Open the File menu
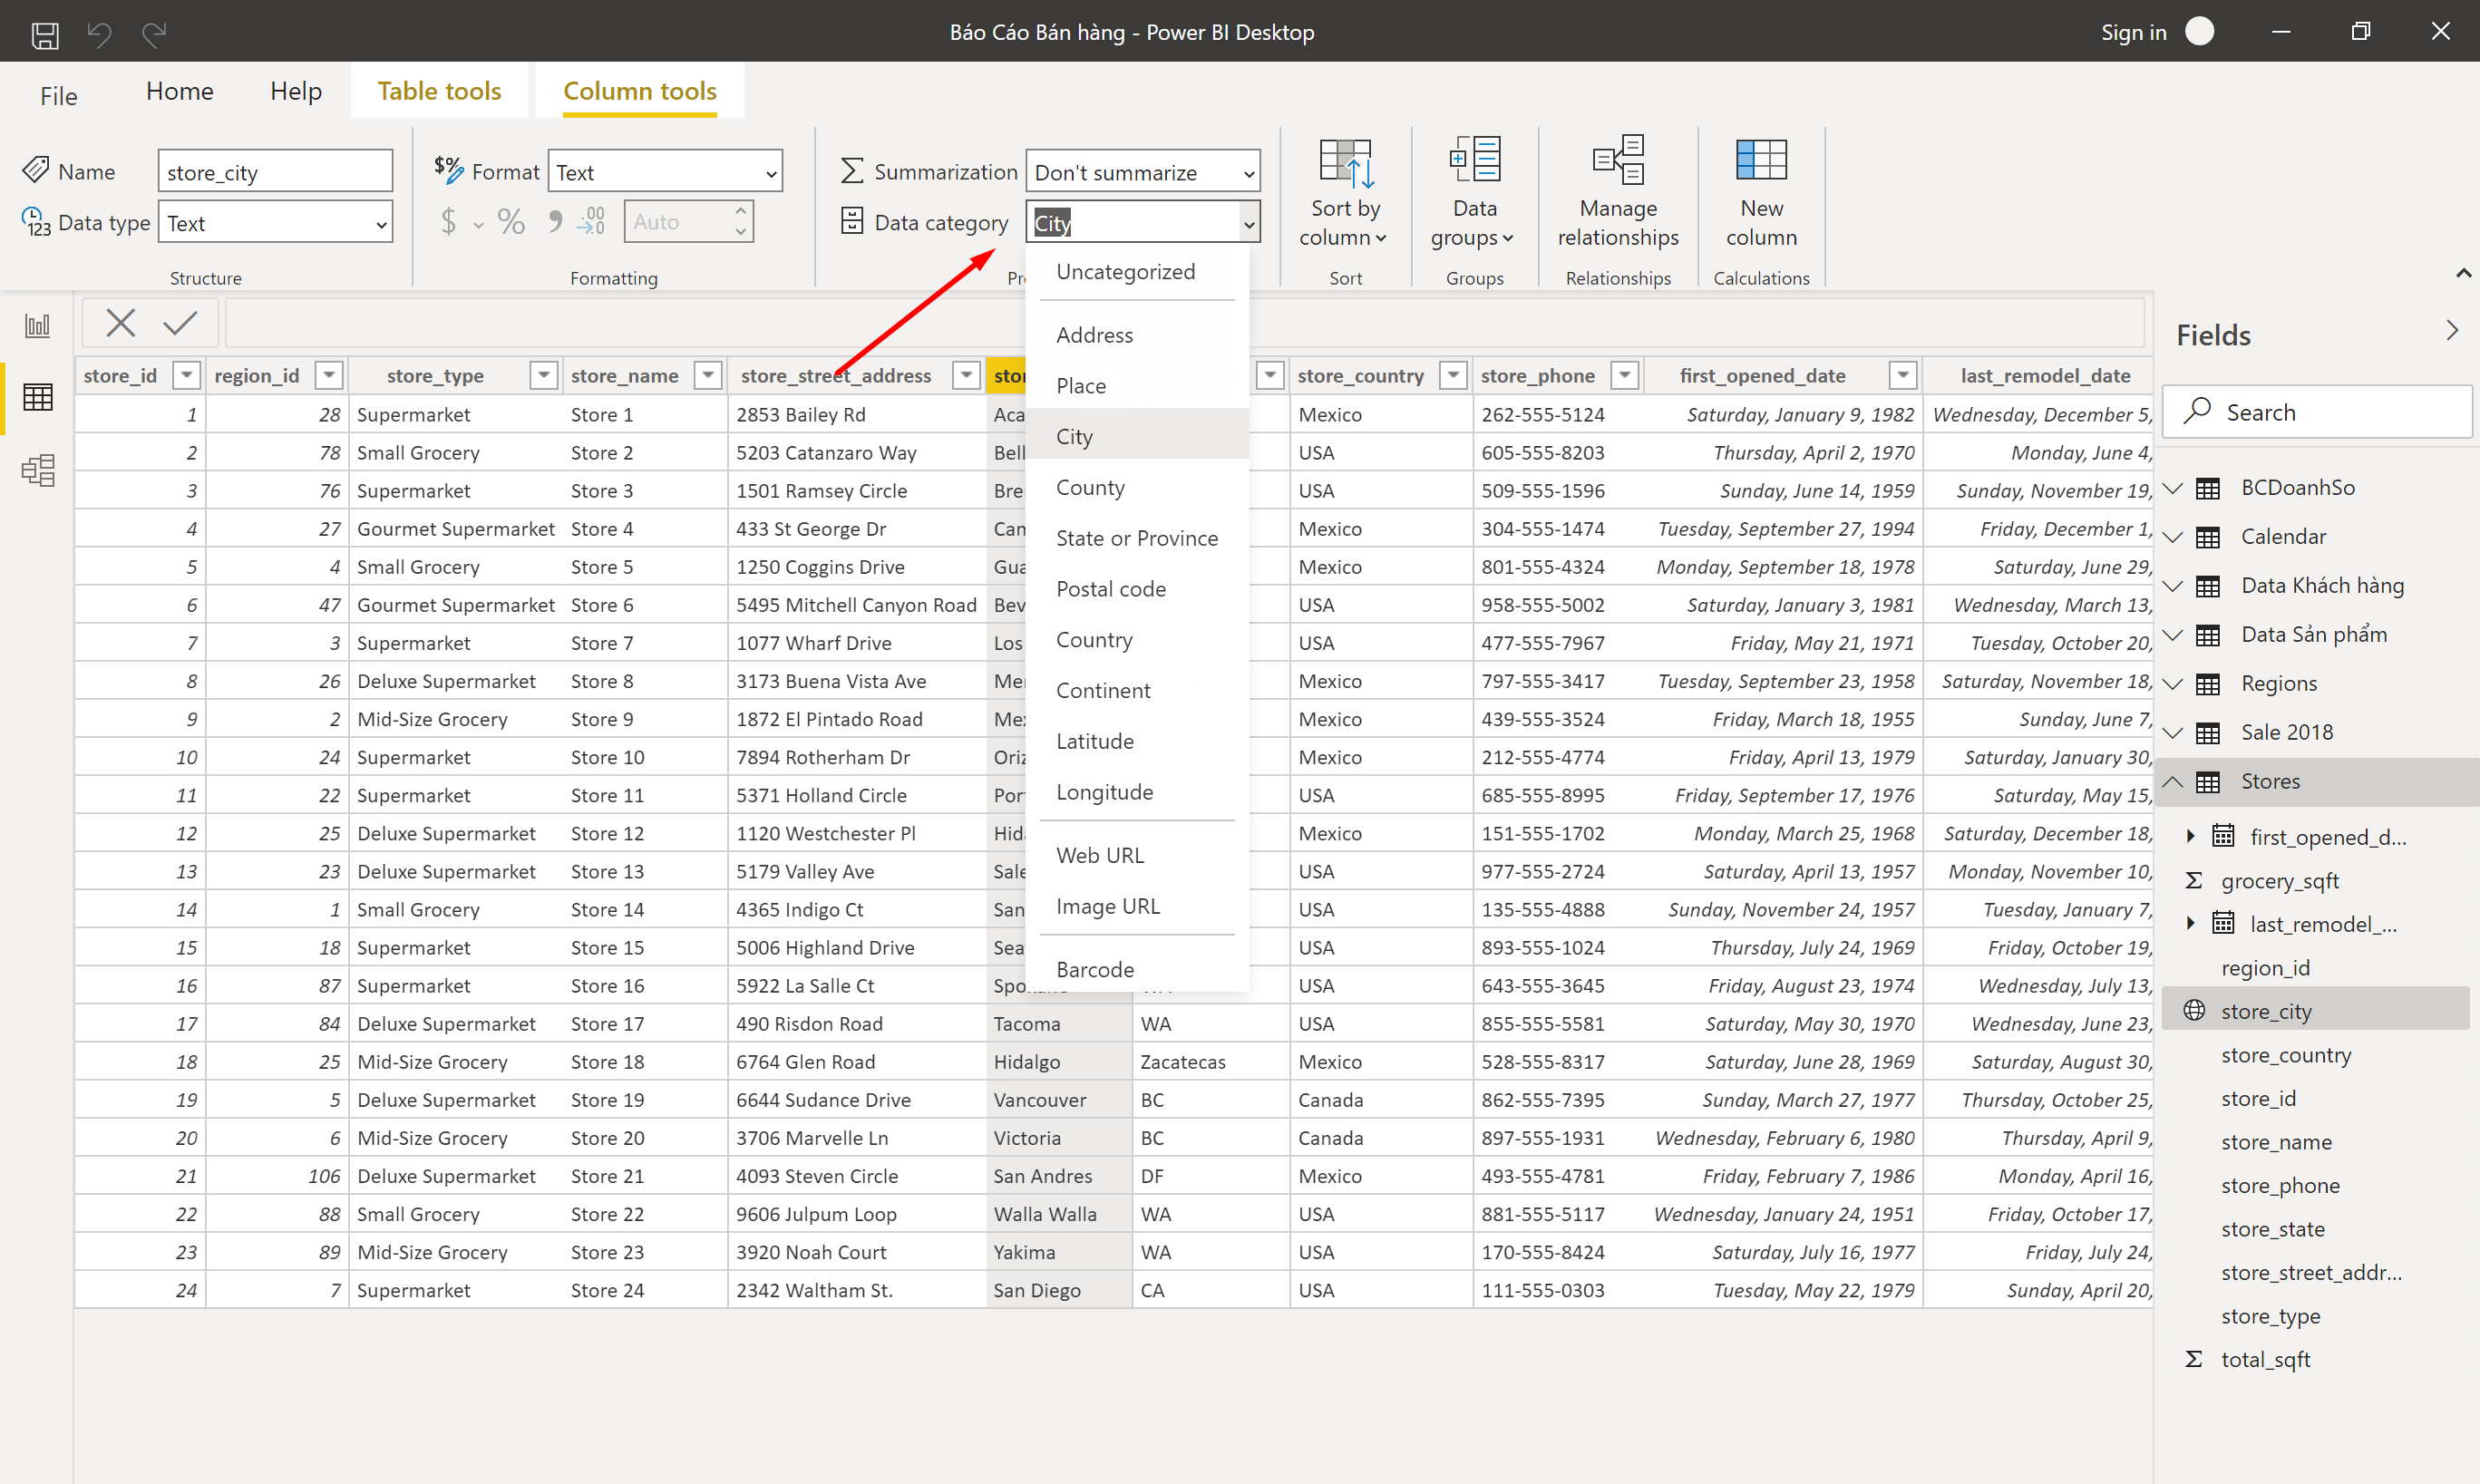The height and width of the screenshot is (1484, 2480). point(59,96)
